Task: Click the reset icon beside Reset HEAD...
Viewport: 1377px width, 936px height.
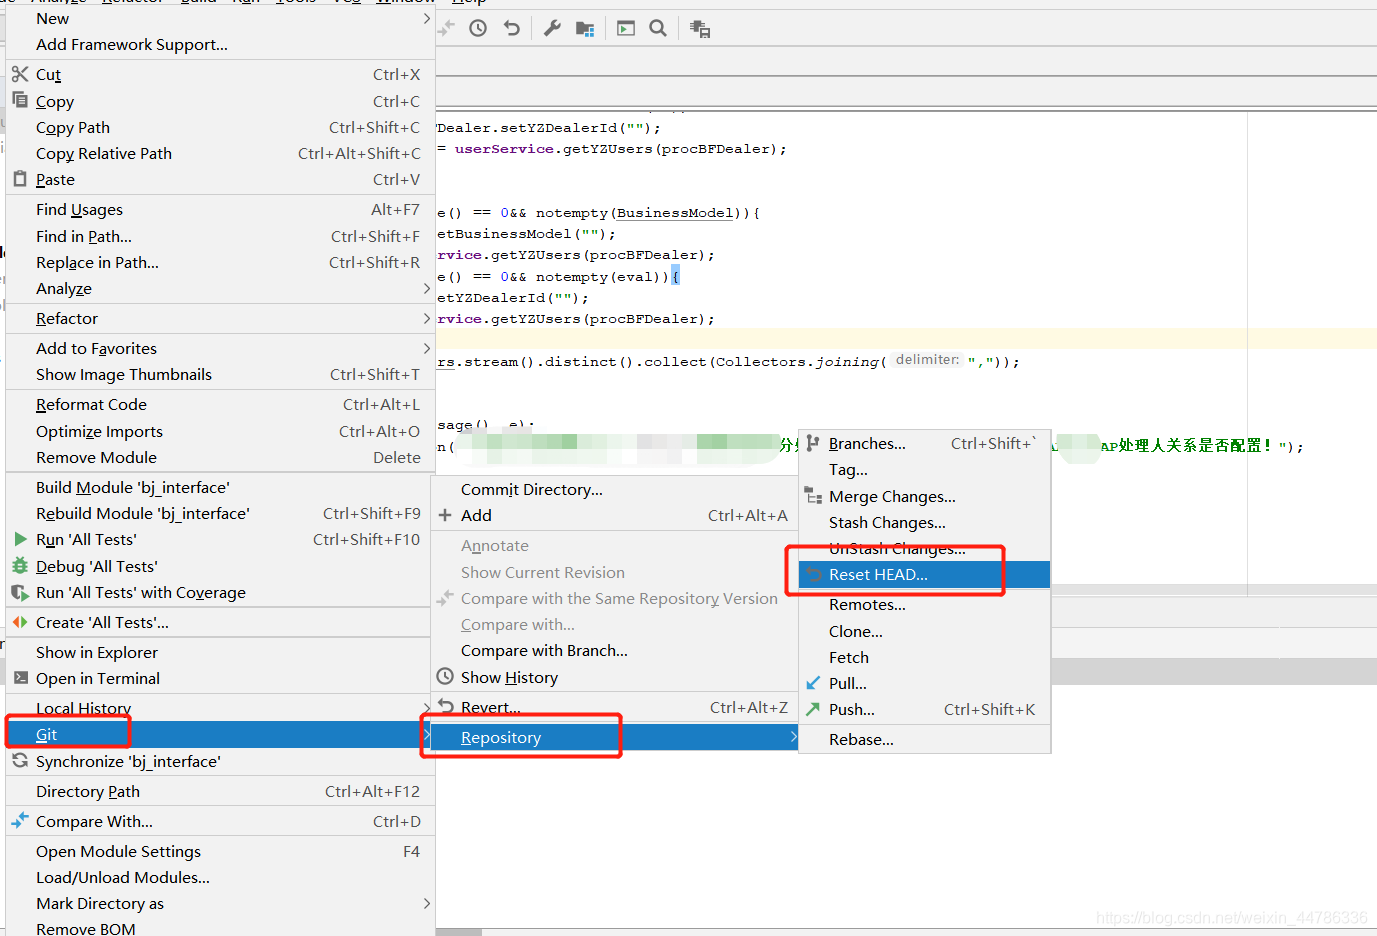Action: pyautogui.click(x=814, y=574)
